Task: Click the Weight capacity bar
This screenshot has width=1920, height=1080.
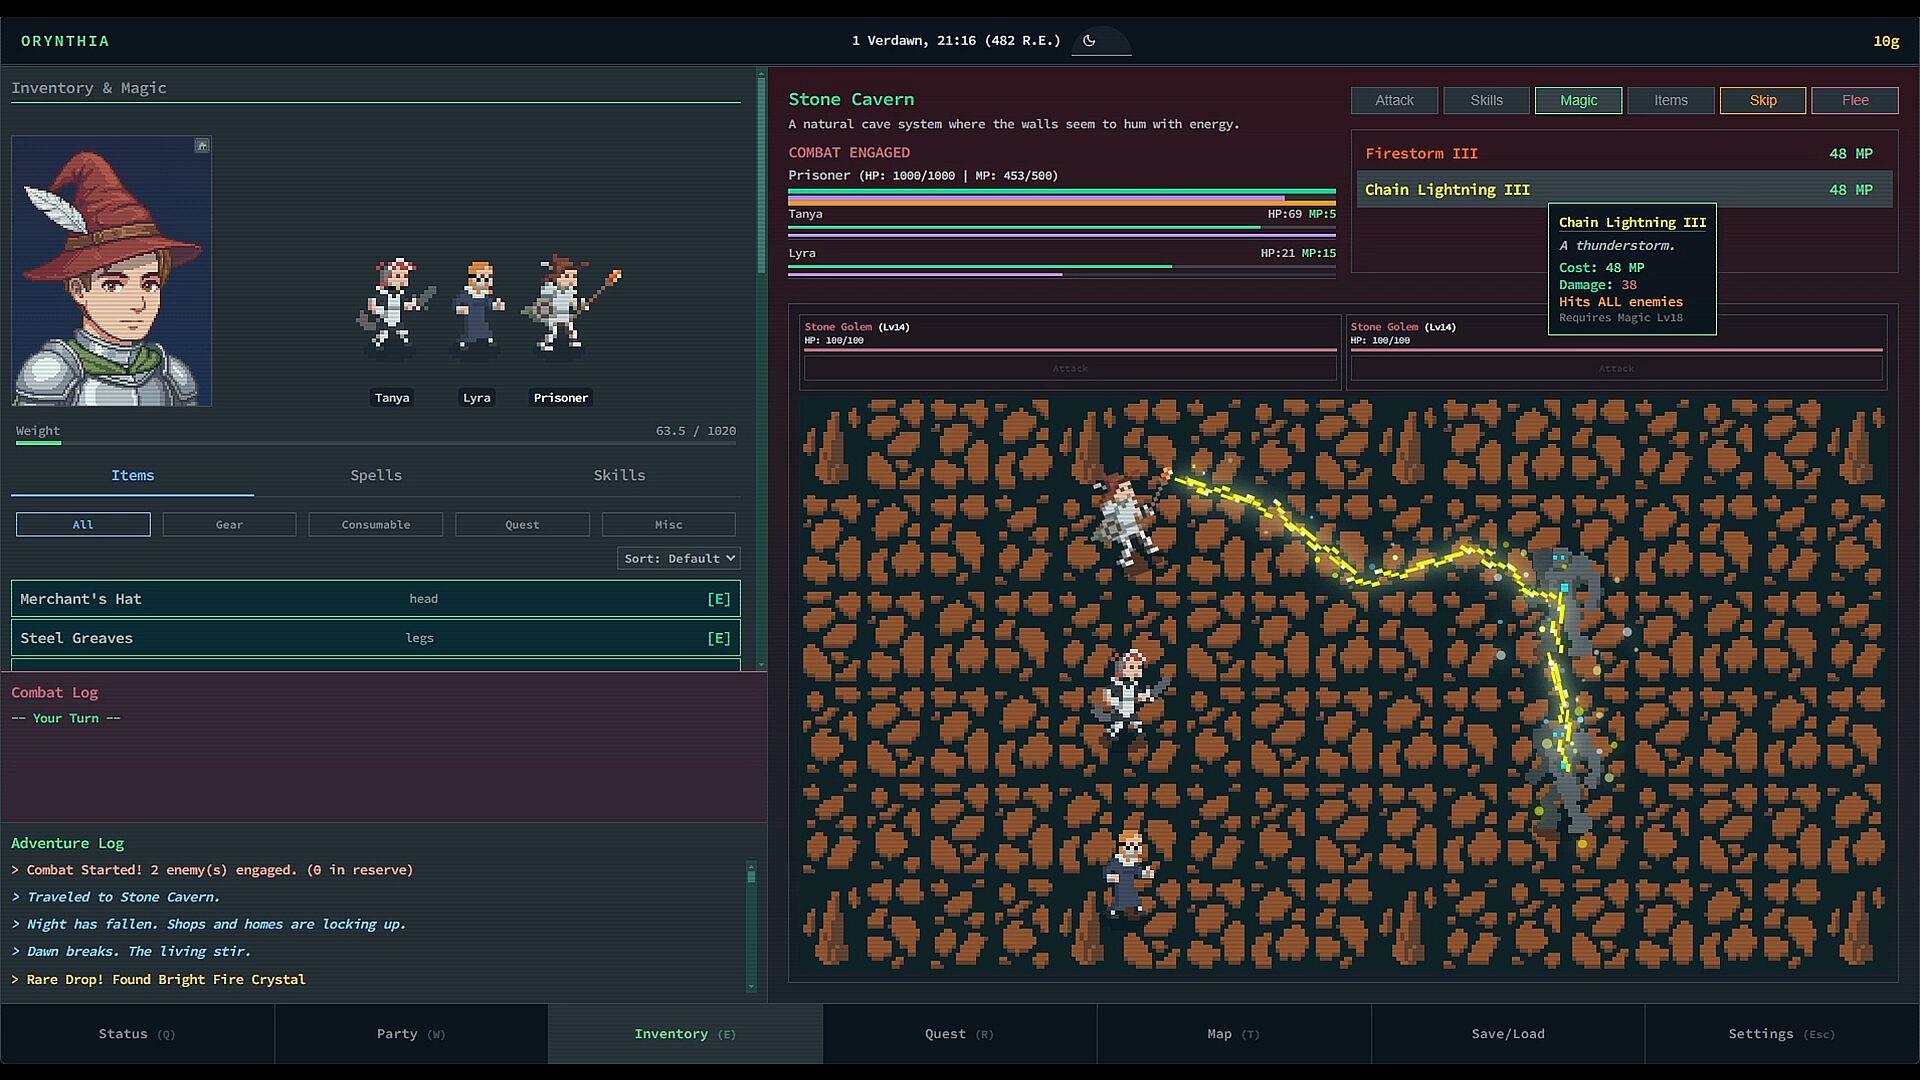Action: pos(376,442)
